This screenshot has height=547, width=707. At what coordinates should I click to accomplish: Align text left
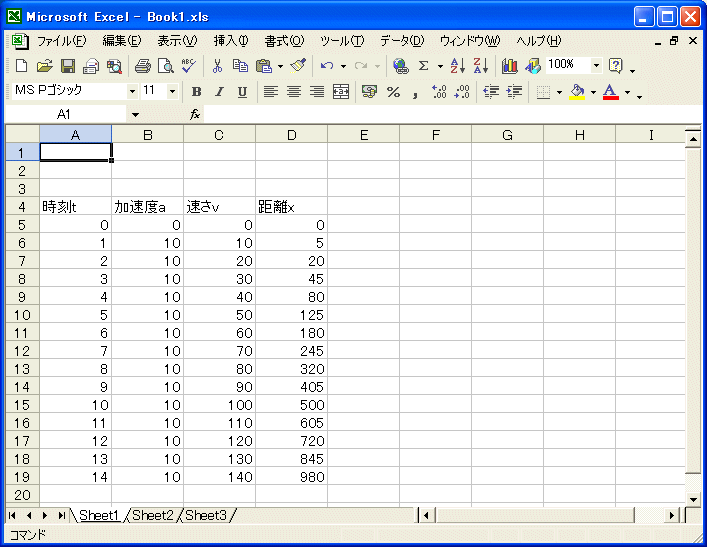coord(271,92)
